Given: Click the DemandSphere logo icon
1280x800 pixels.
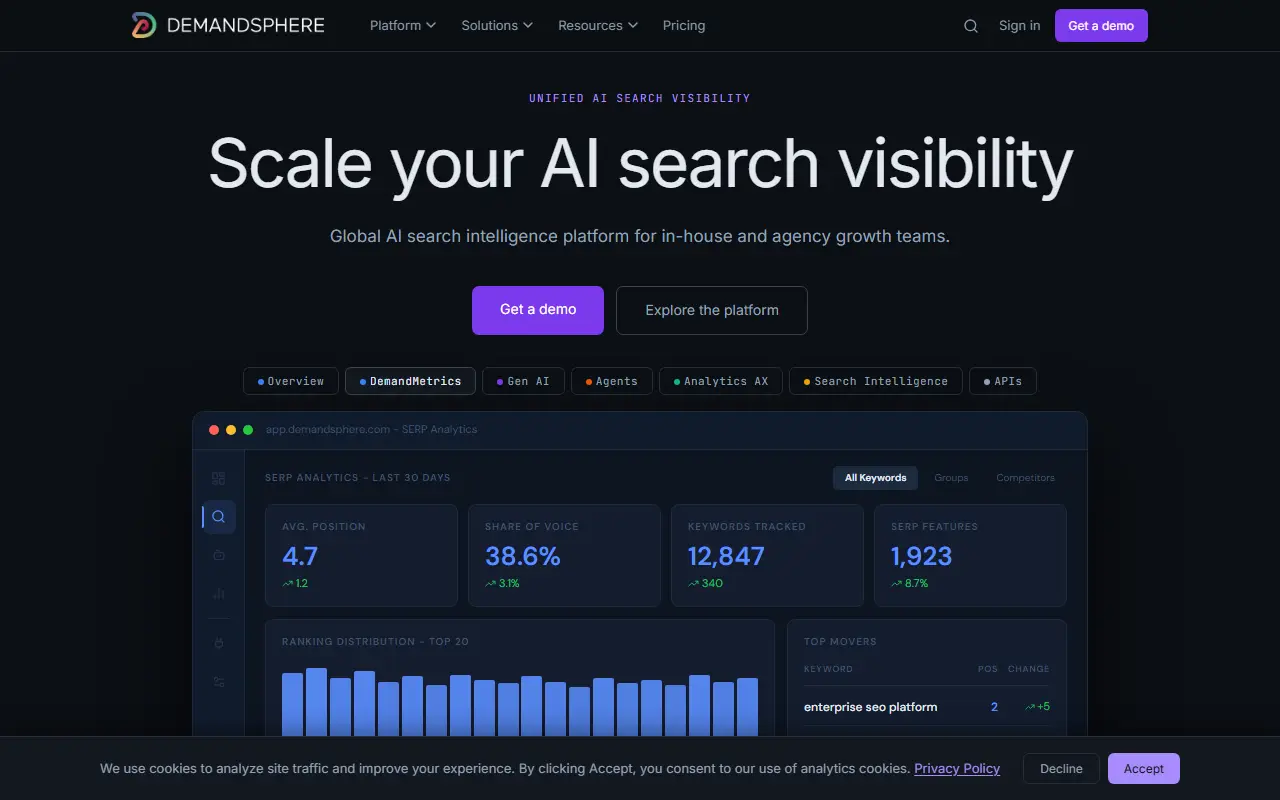Looking at the screenshot, I should [x=144, y=25].
